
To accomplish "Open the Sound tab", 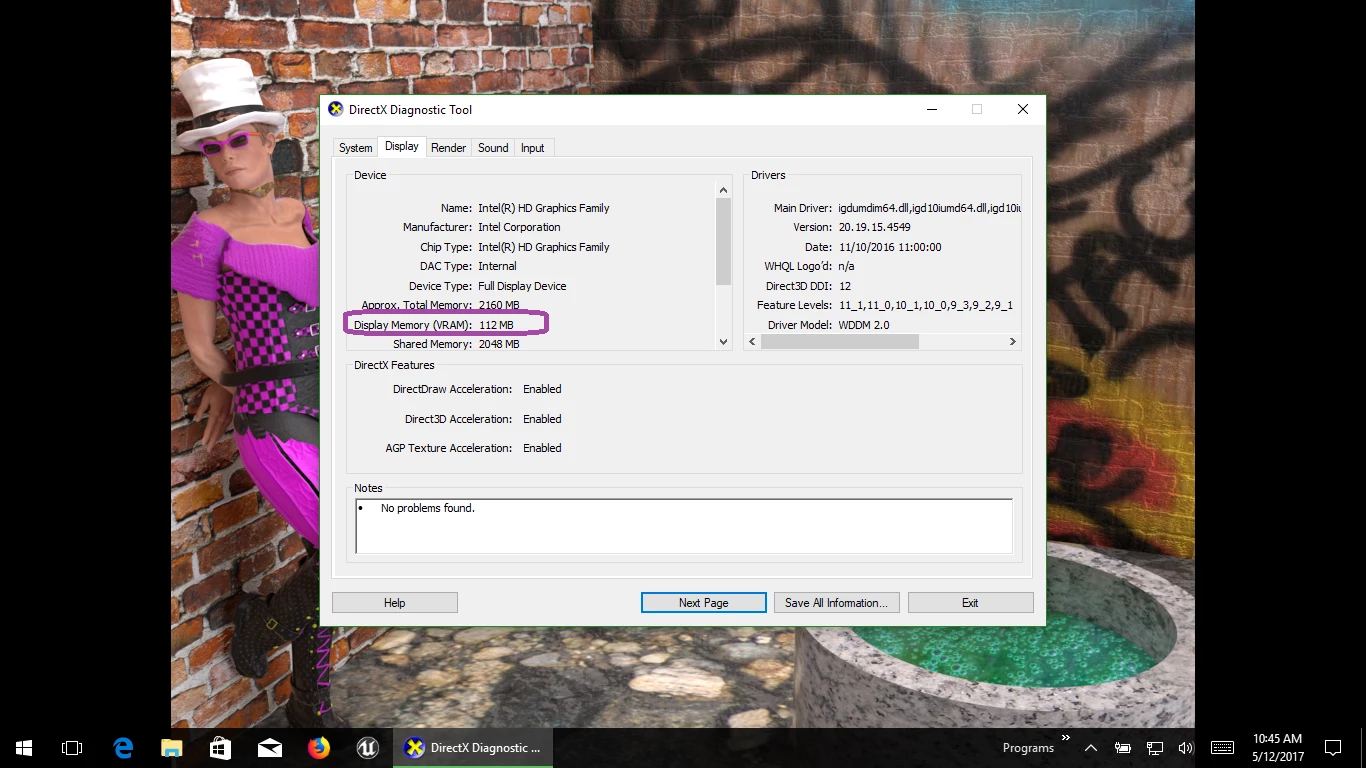I will pos(493,148).
